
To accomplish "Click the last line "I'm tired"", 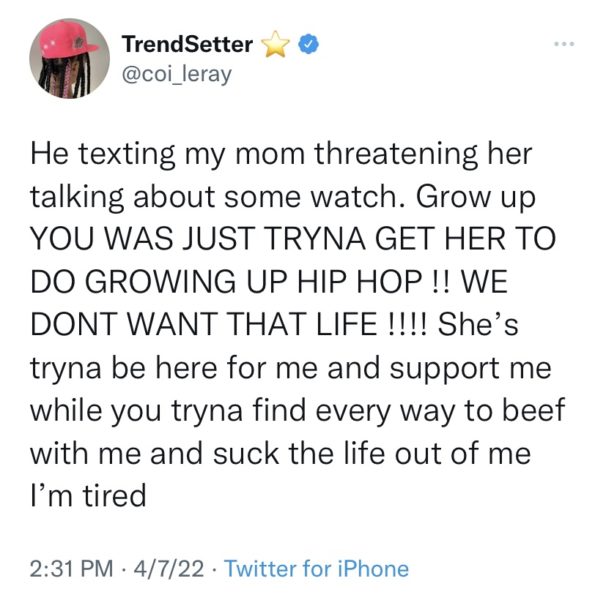I will [x=88, y=495].
